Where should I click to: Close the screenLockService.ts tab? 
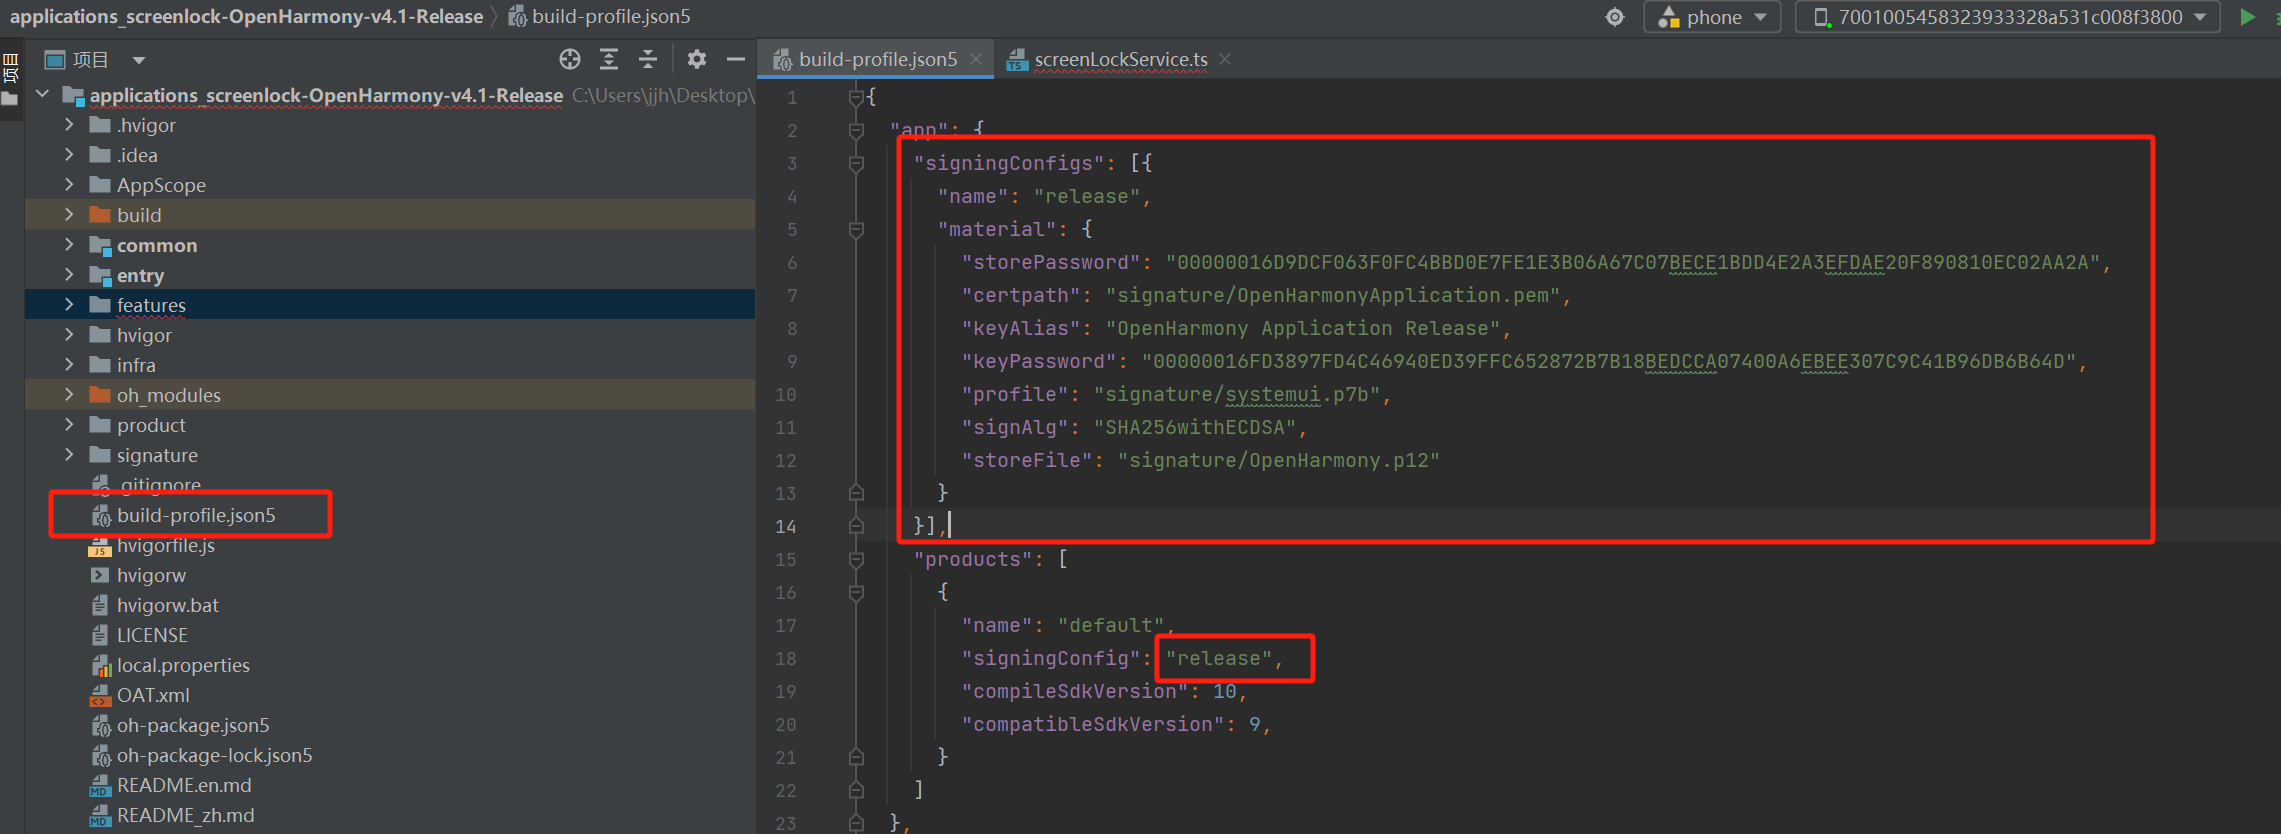(x=1225, y=60)
